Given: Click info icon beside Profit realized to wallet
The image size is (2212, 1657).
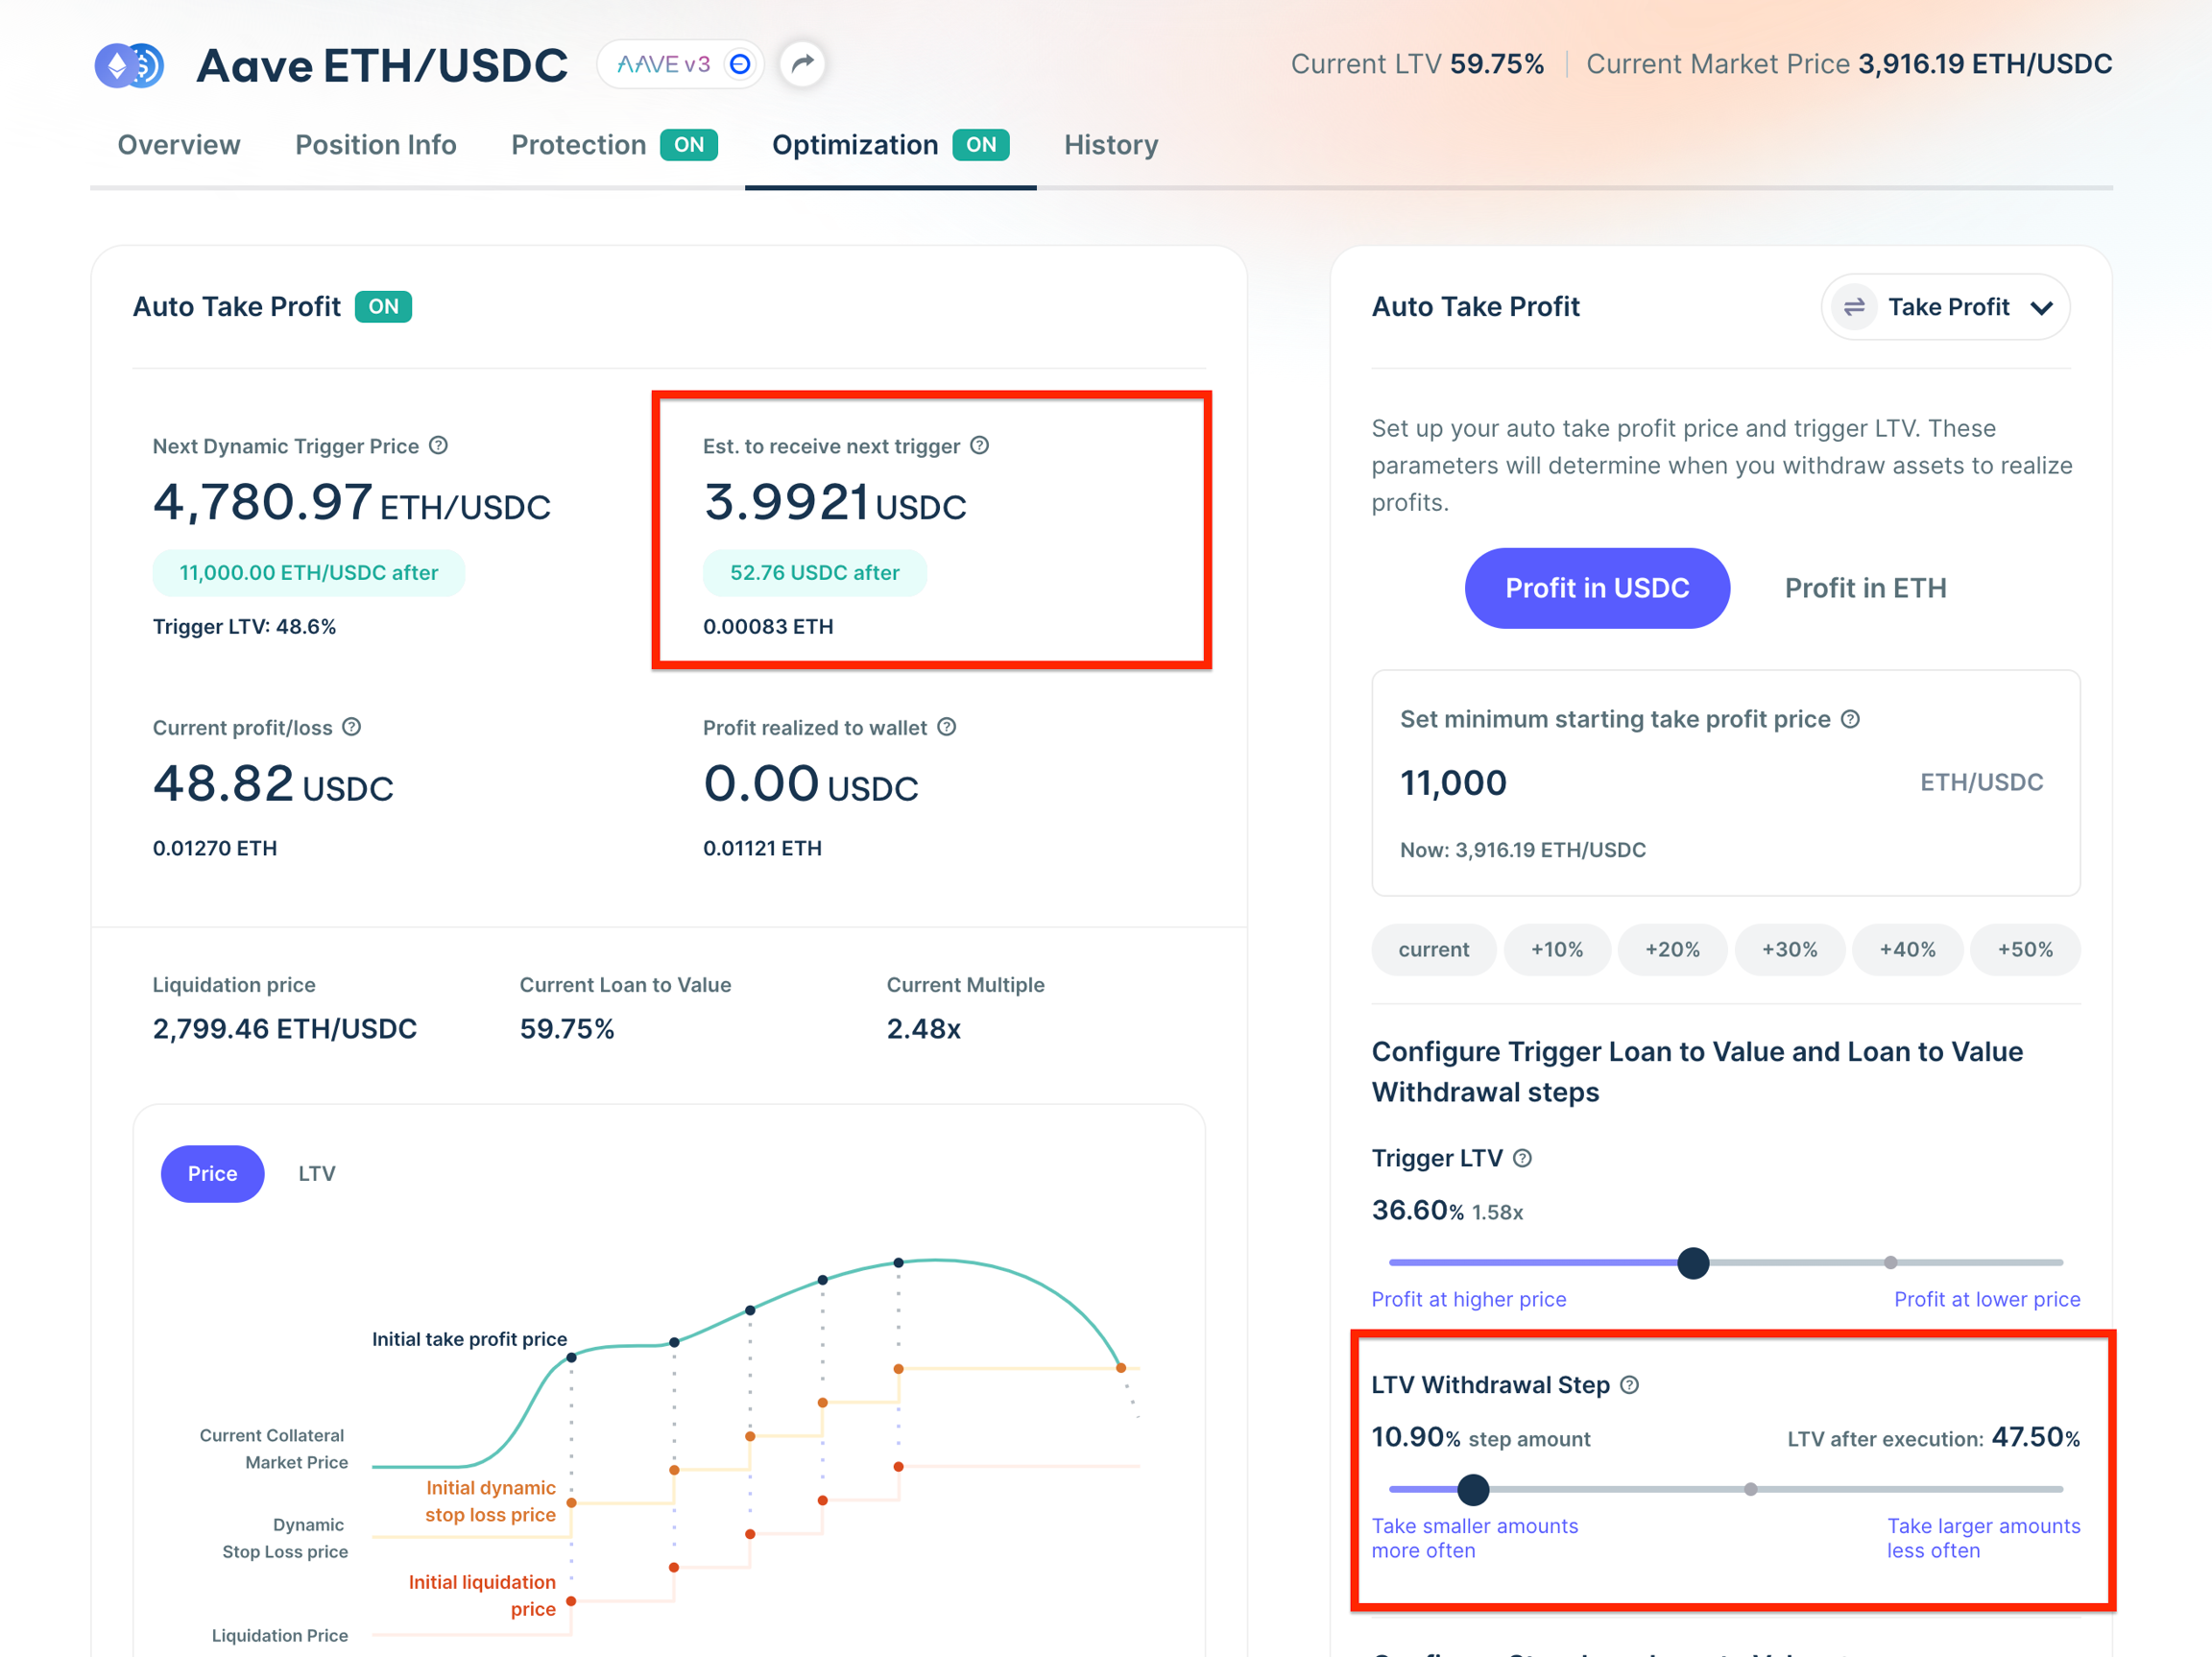Looking at the screenshot, I should (947, 727).
